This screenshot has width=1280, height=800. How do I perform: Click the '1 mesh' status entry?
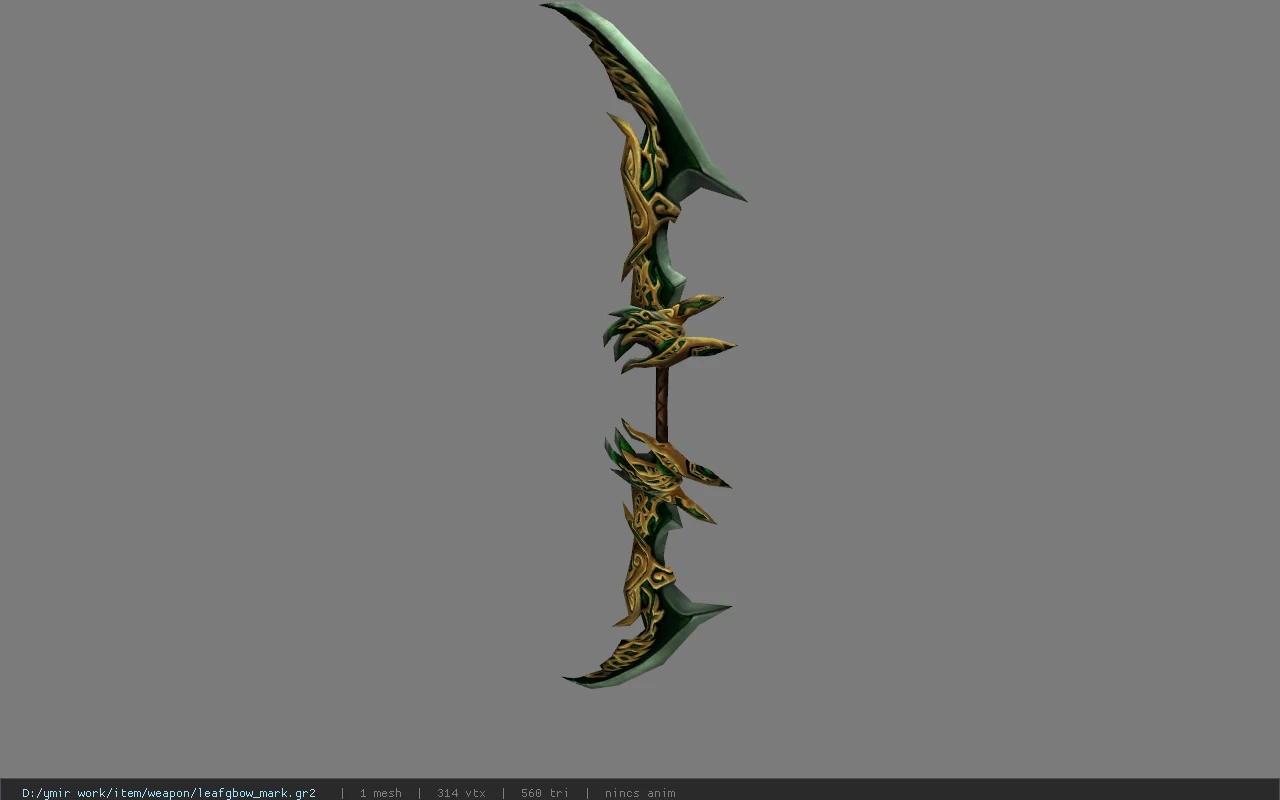(x=381, y=793)
